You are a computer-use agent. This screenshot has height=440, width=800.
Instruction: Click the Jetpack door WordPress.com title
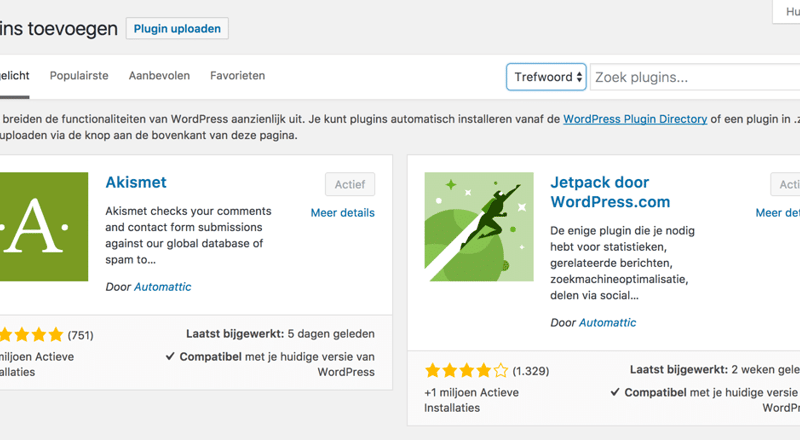pyautogui.click(x=610, y=192)
